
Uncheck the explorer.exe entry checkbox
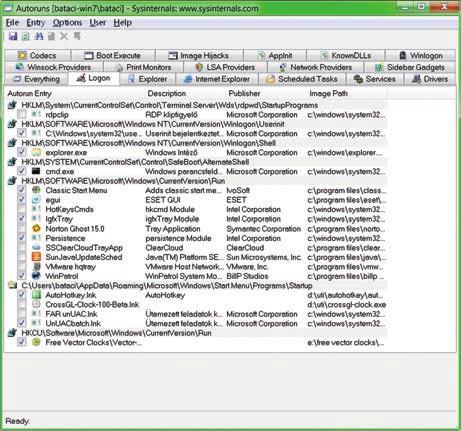(x=22, y=152)
